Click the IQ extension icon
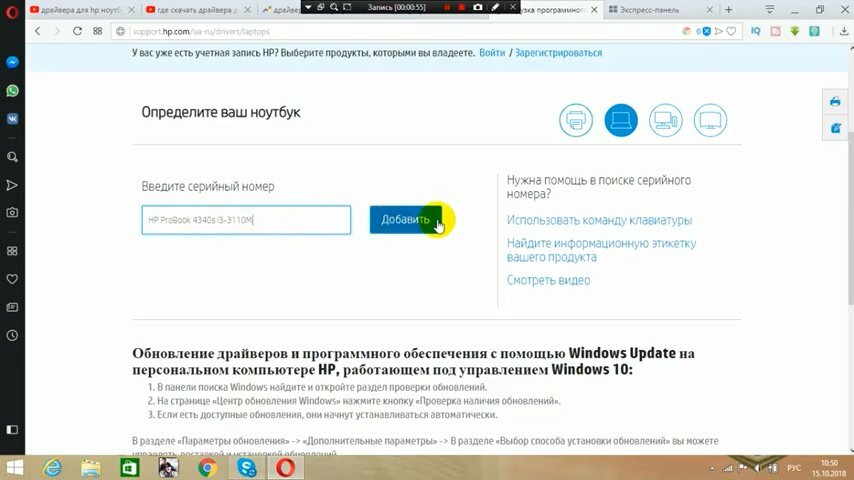 [x=755, y=32]
